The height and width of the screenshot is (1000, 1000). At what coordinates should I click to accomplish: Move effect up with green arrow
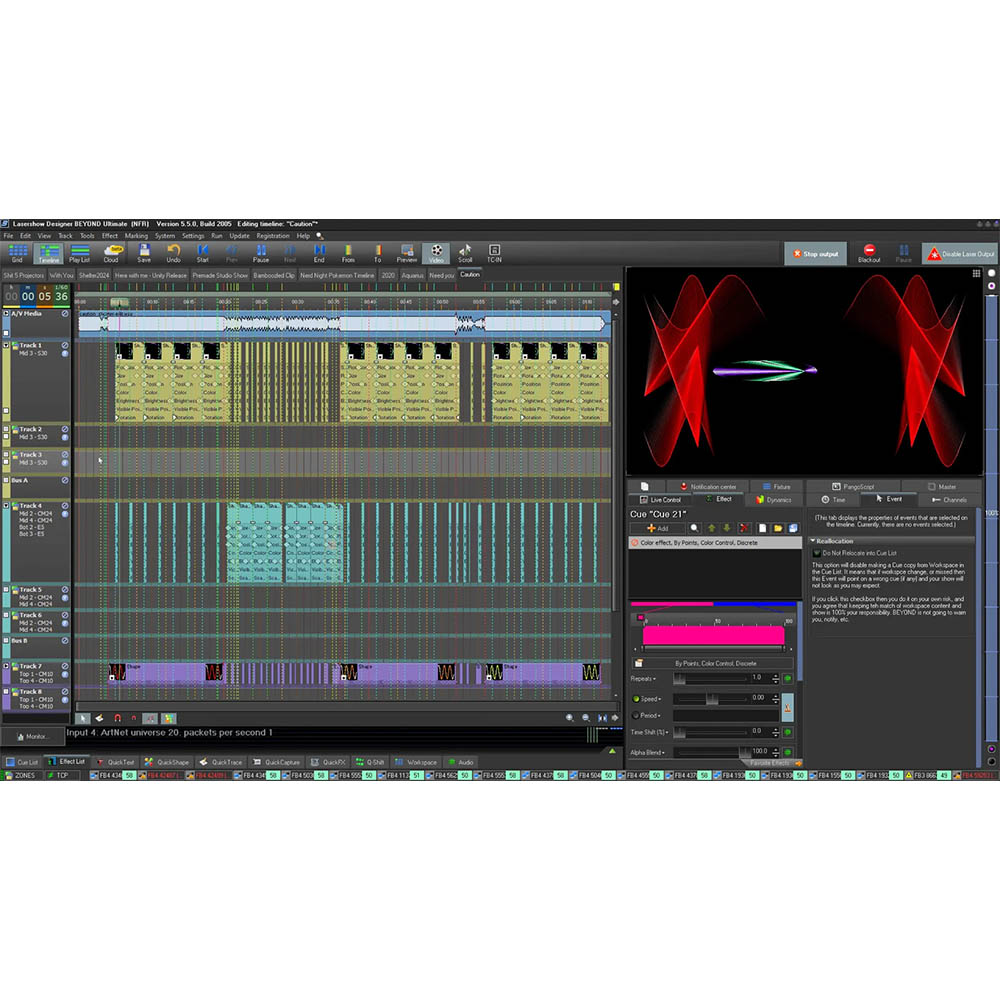pos(712,528)
